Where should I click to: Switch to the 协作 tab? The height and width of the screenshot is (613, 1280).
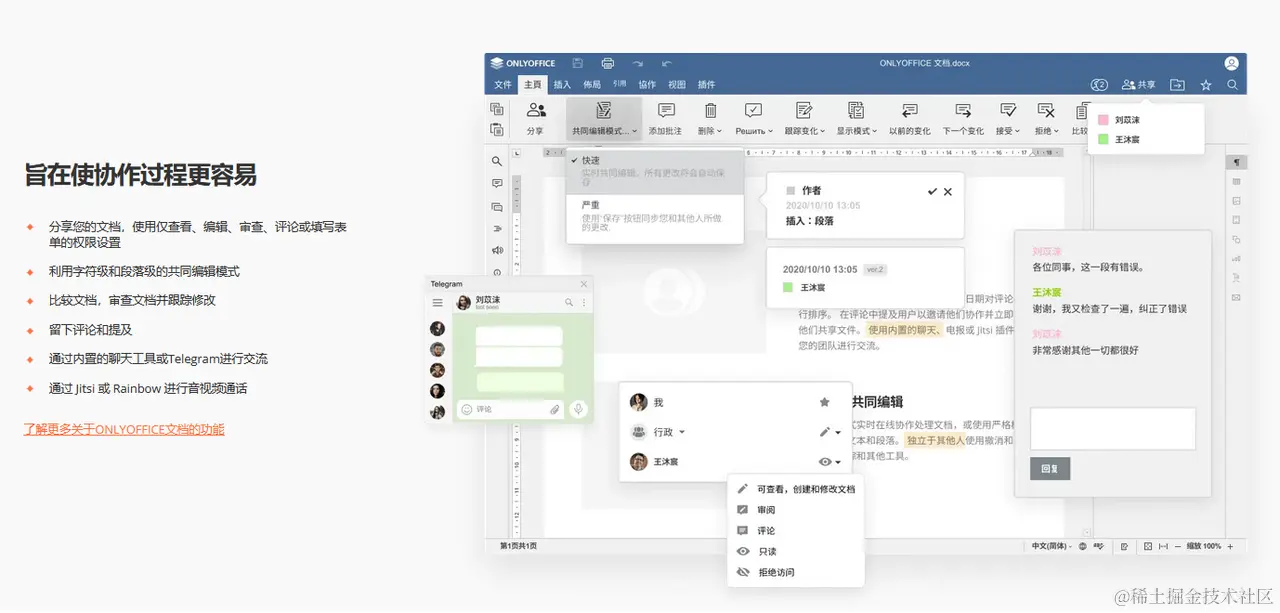click(648, 85)
